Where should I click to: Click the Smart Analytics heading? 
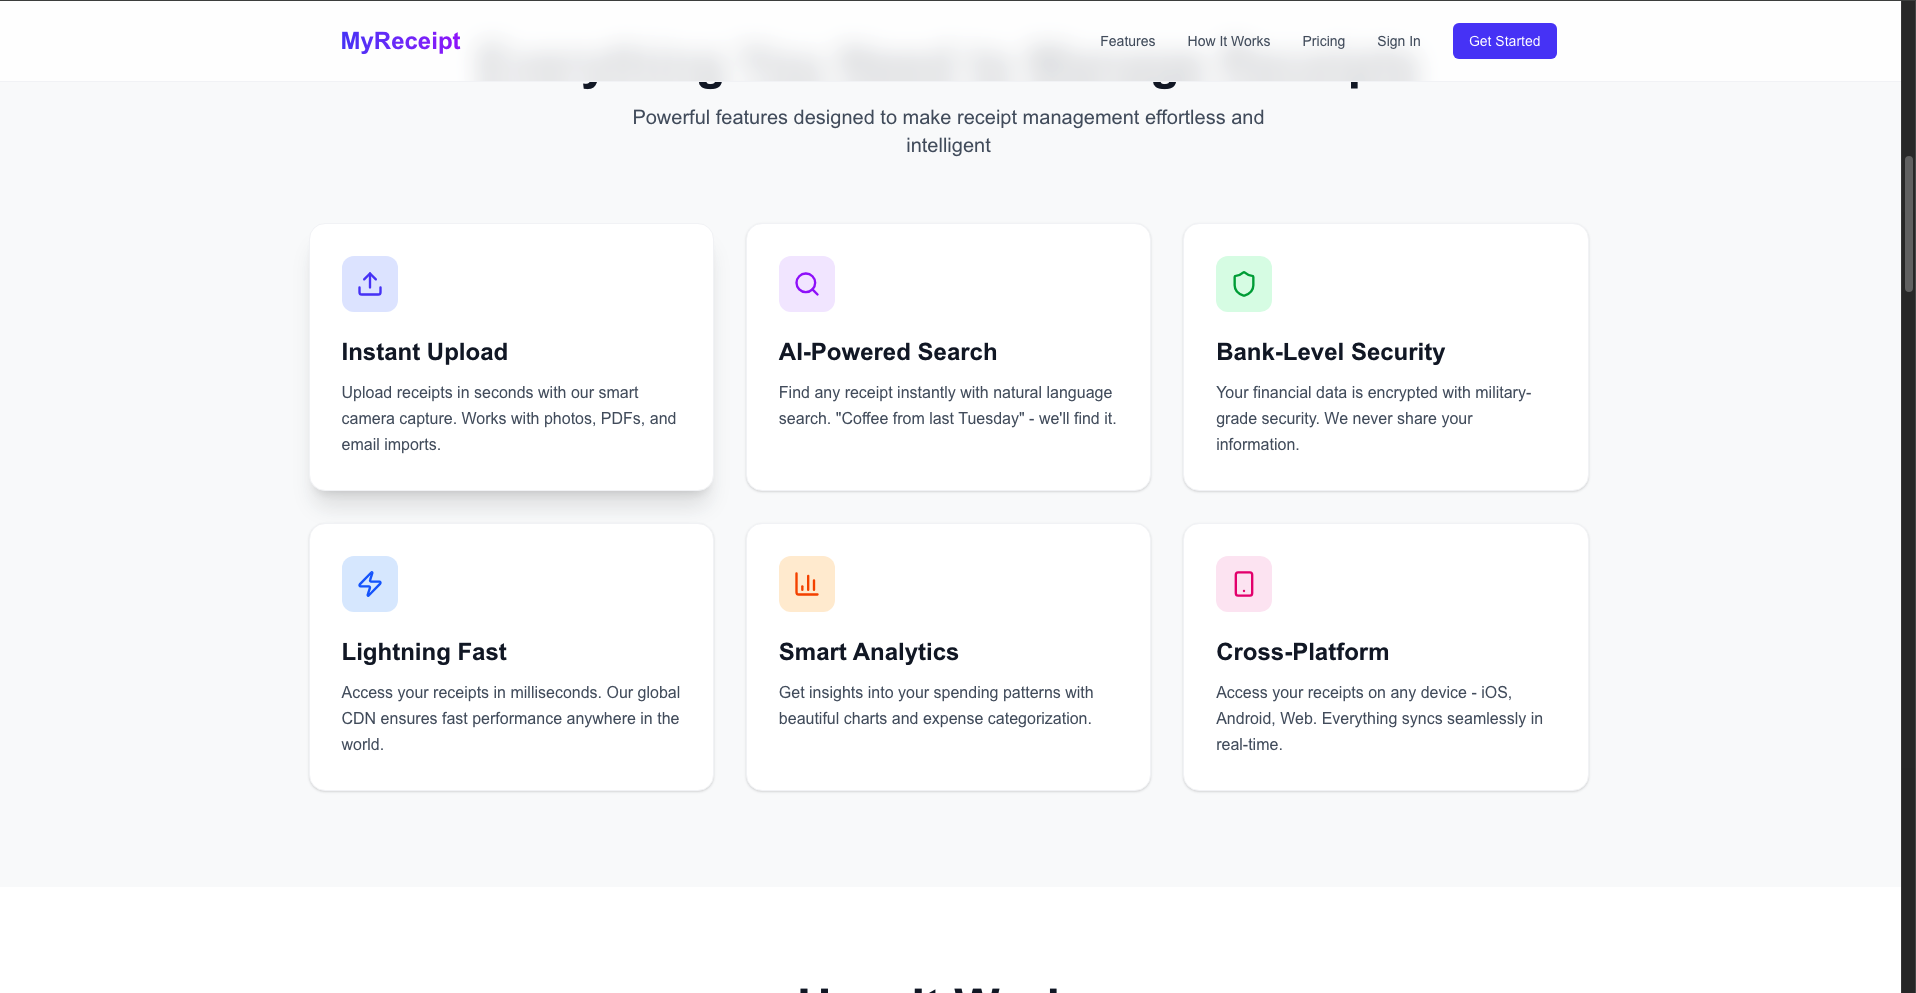pos(868,651)
